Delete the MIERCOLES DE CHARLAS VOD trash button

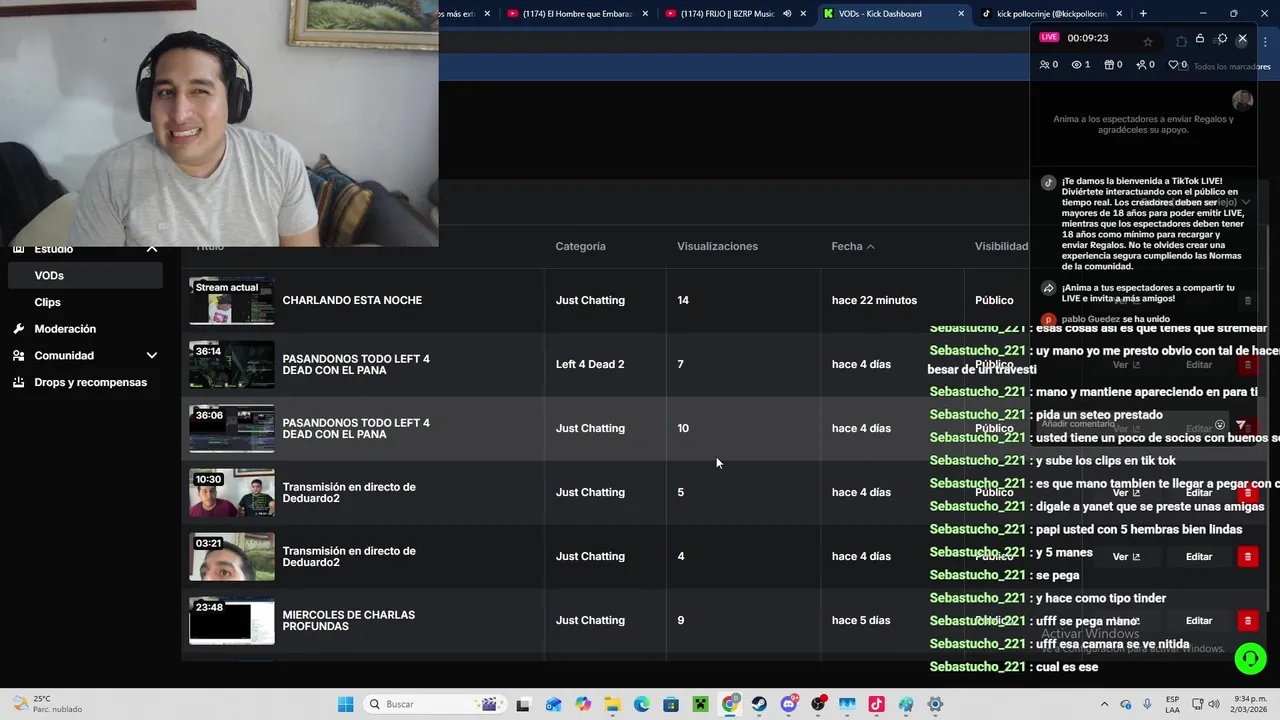tap(1247, 620)
